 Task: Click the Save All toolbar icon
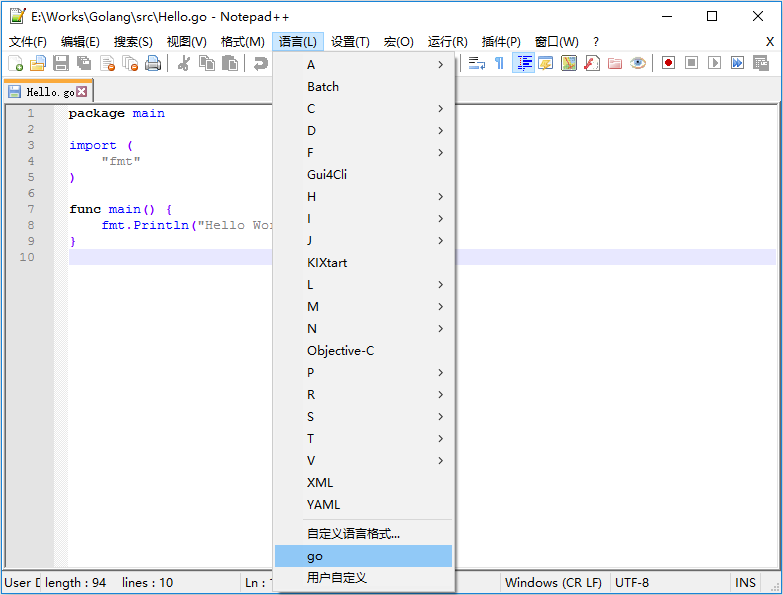(x=84, y=63)
